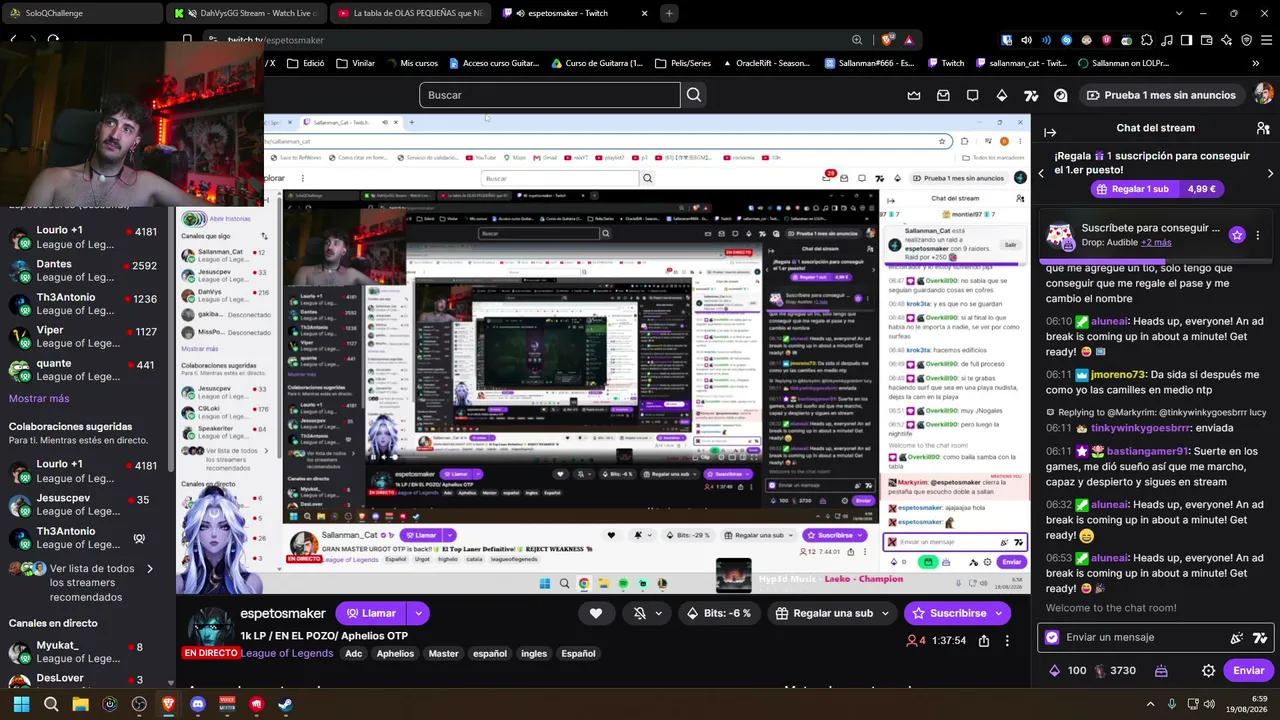The height and width of the screenshot is (720, 1280).
Task: Share the espetosmaker stream
Action: (984, 640)
